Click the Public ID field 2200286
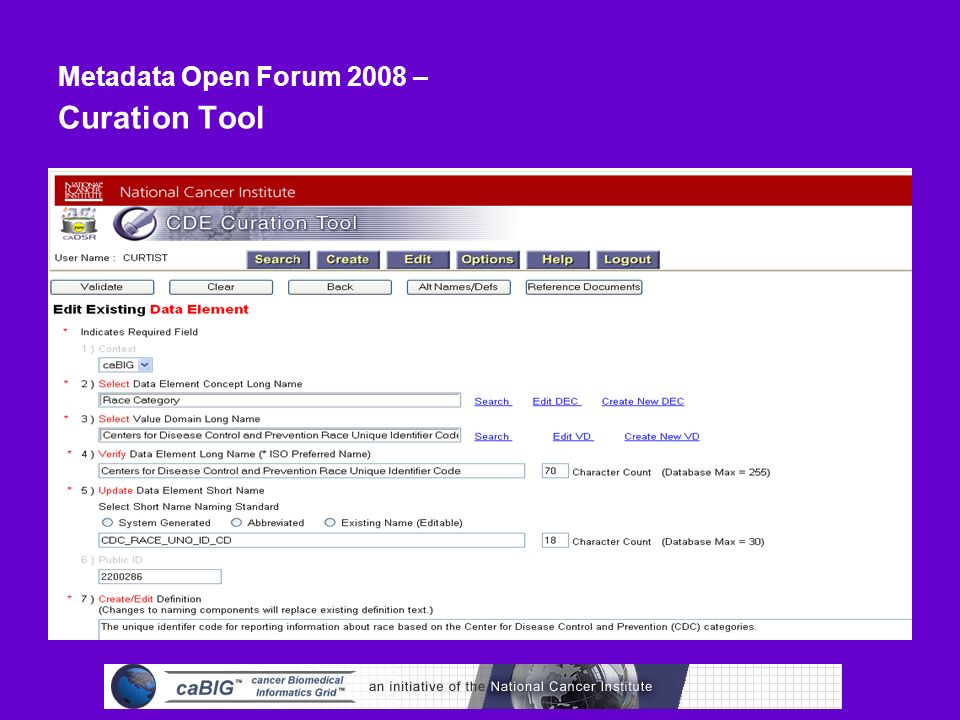 click(x=160, y=577)
